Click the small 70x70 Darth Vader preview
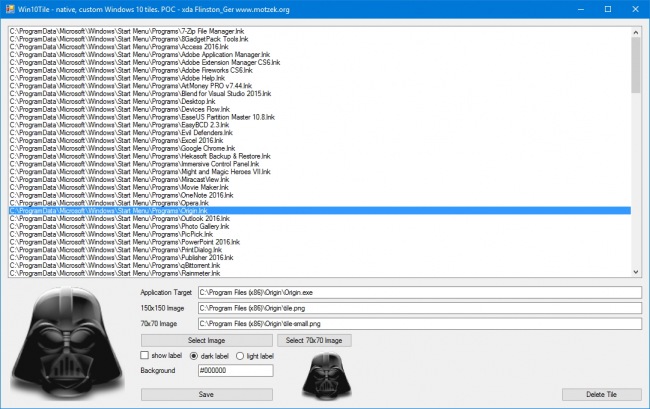The width and height of the screenshot is (650, 409). coord(327,376)
